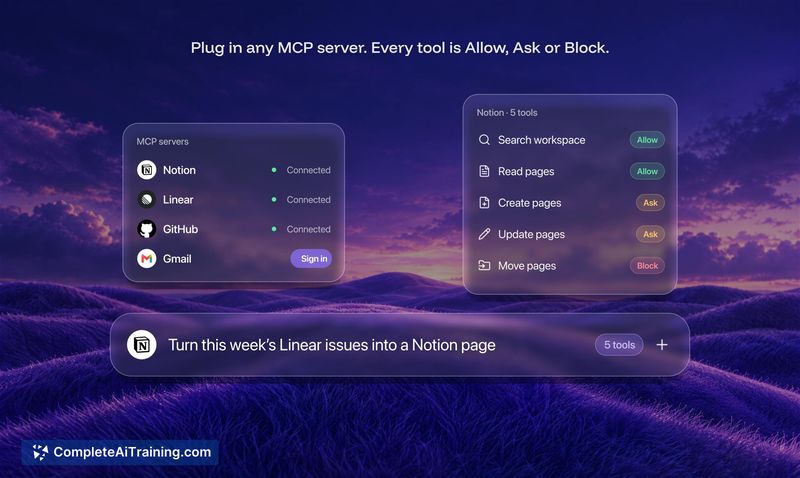Click the Linear logo icon
The image size is (800, 478).
[146, 199]
